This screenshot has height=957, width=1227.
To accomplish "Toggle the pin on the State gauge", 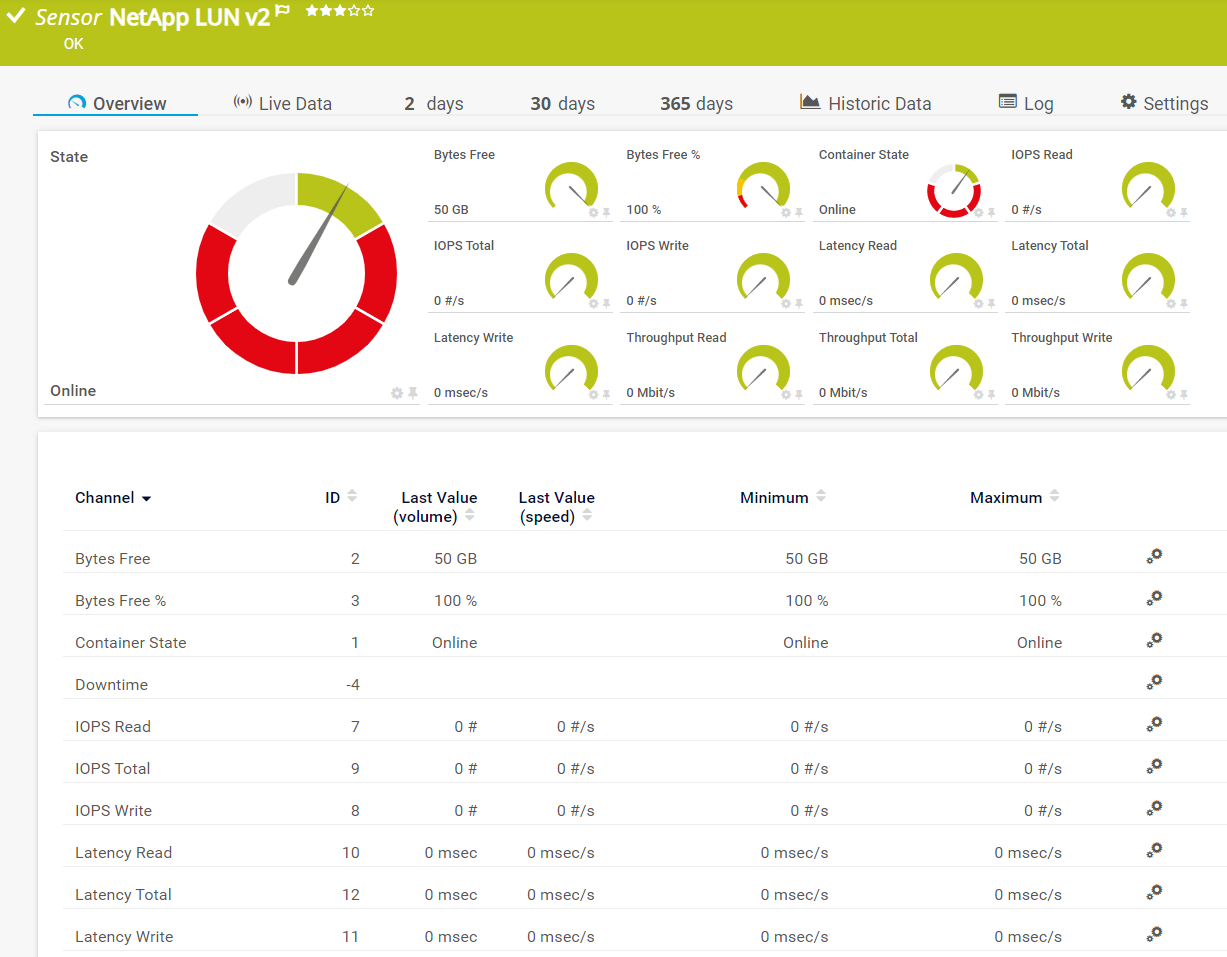I will [x=412, y=393].
